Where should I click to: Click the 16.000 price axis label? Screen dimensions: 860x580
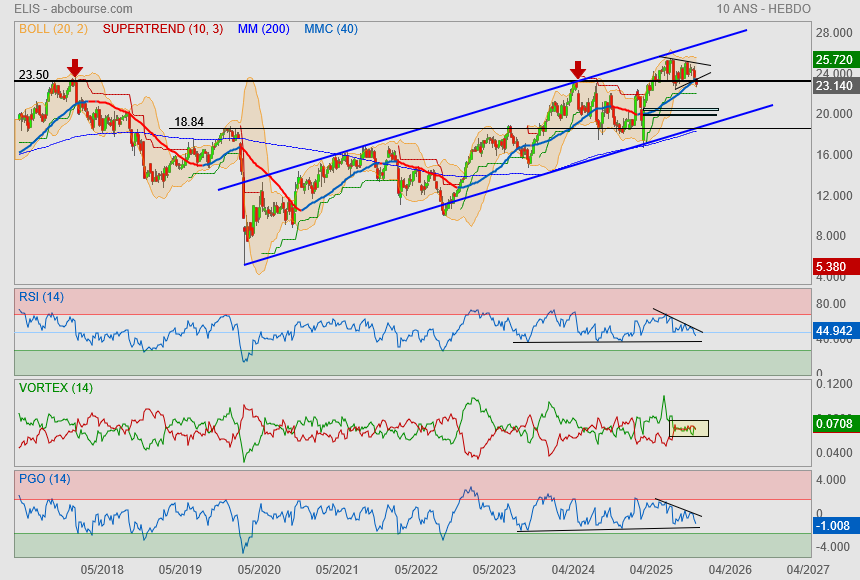pos(834,155)
